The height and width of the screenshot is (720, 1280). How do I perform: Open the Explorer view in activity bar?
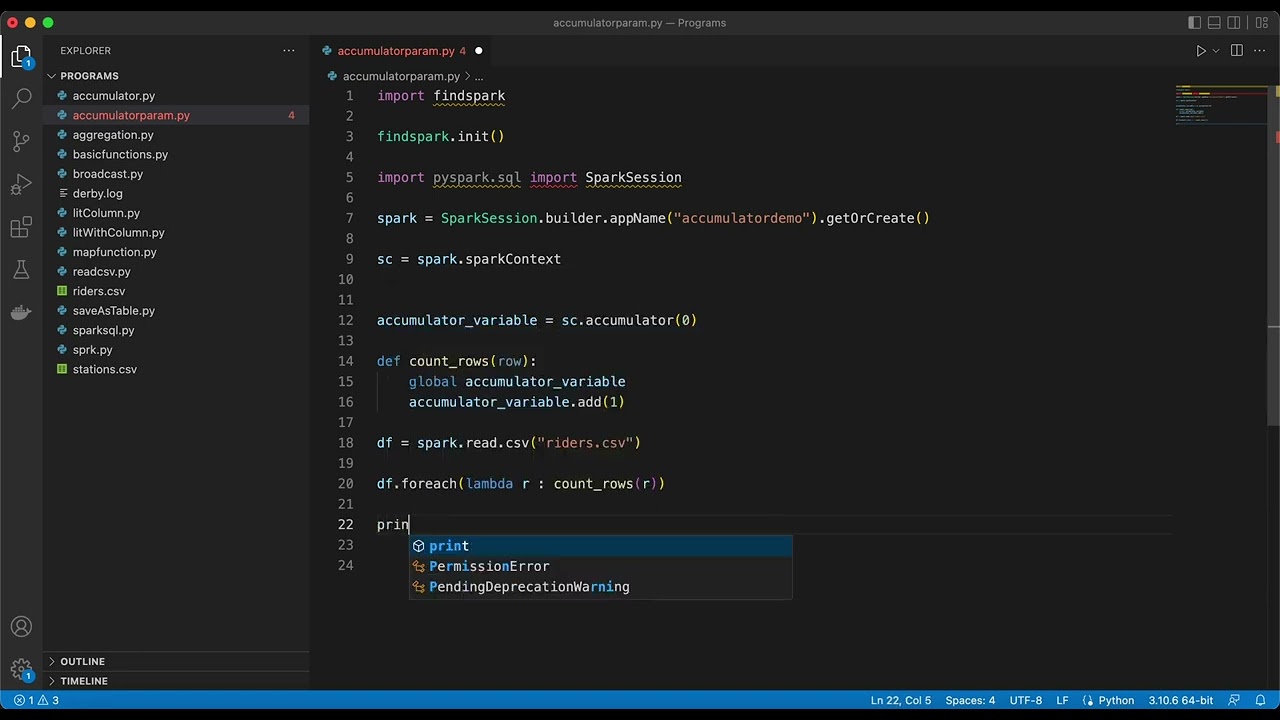[22, 57]
